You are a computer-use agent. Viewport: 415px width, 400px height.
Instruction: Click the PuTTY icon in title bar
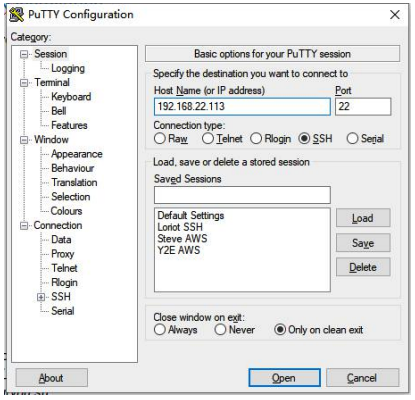(17, 14)
